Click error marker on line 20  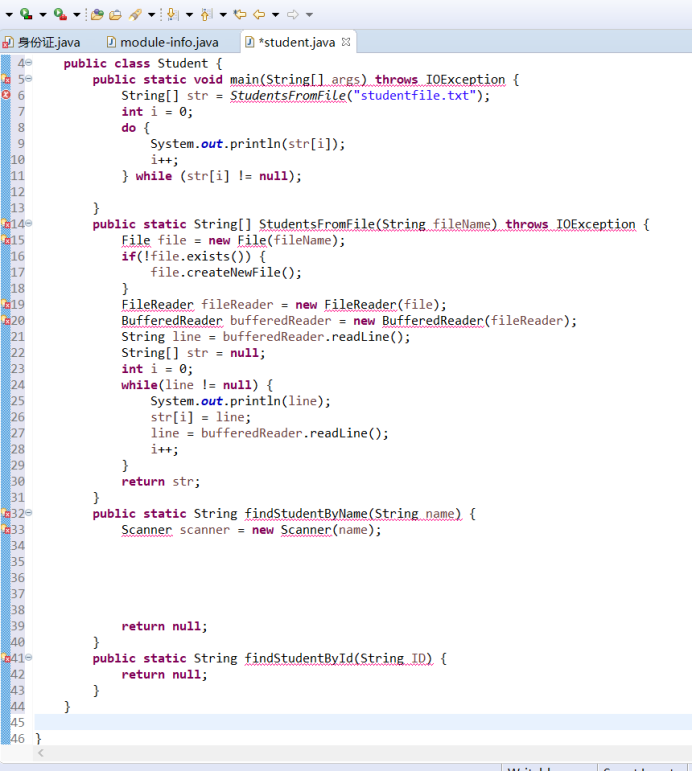coord(6,320)
